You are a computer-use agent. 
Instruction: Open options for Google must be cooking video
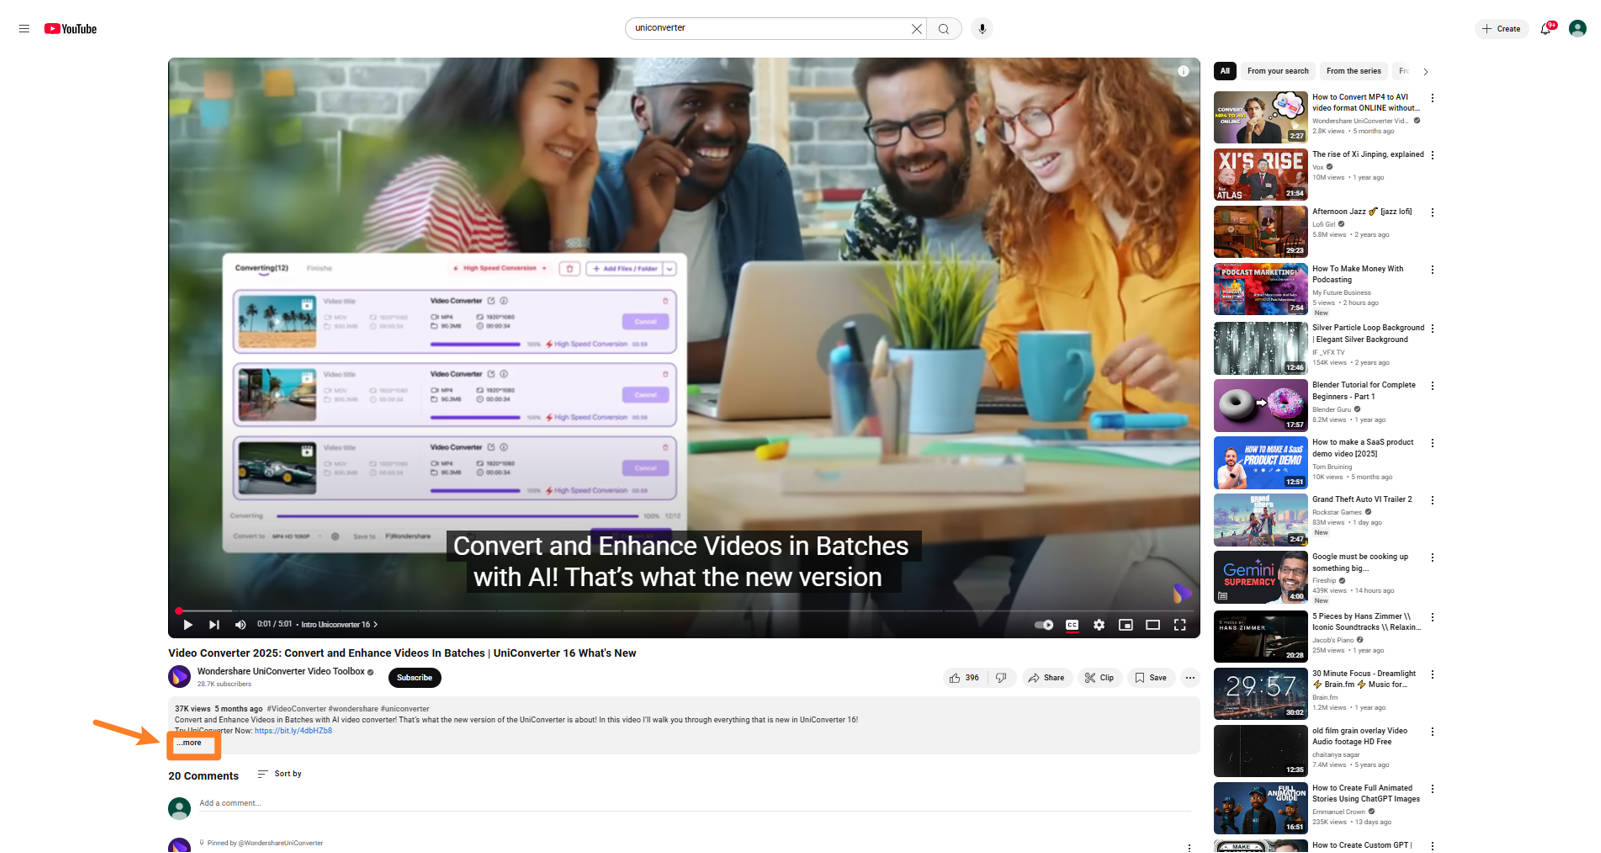1432,557
